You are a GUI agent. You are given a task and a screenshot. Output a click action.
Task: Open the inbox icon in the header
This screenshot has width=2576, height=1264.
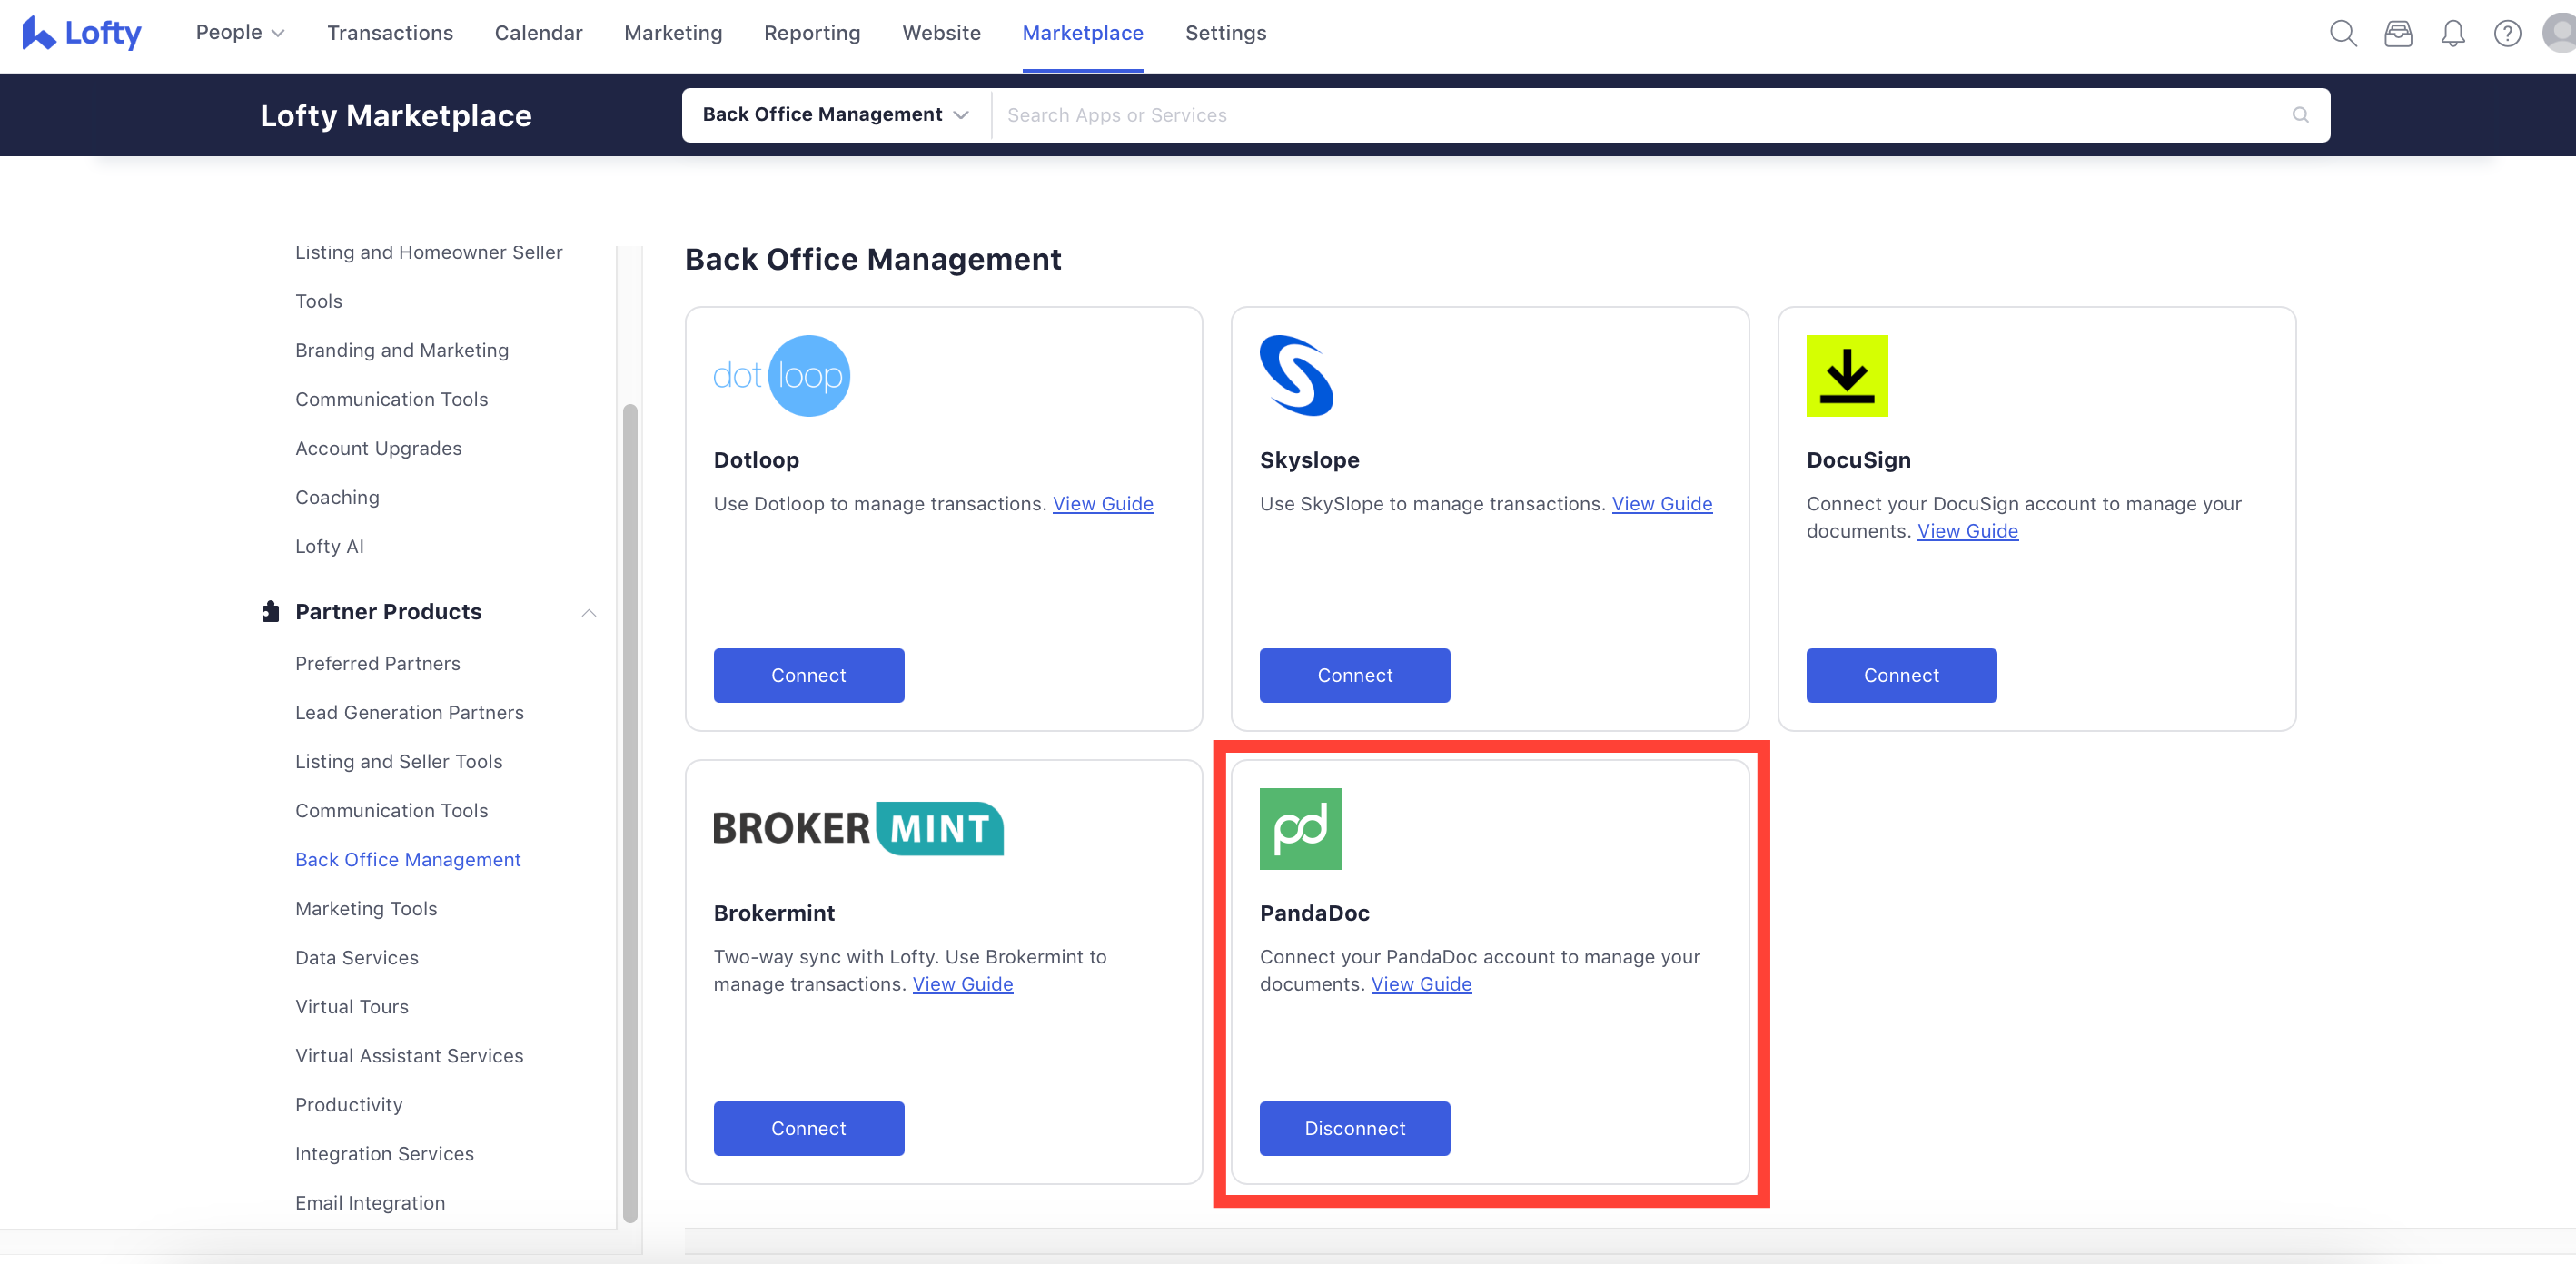pos(2399,32)
